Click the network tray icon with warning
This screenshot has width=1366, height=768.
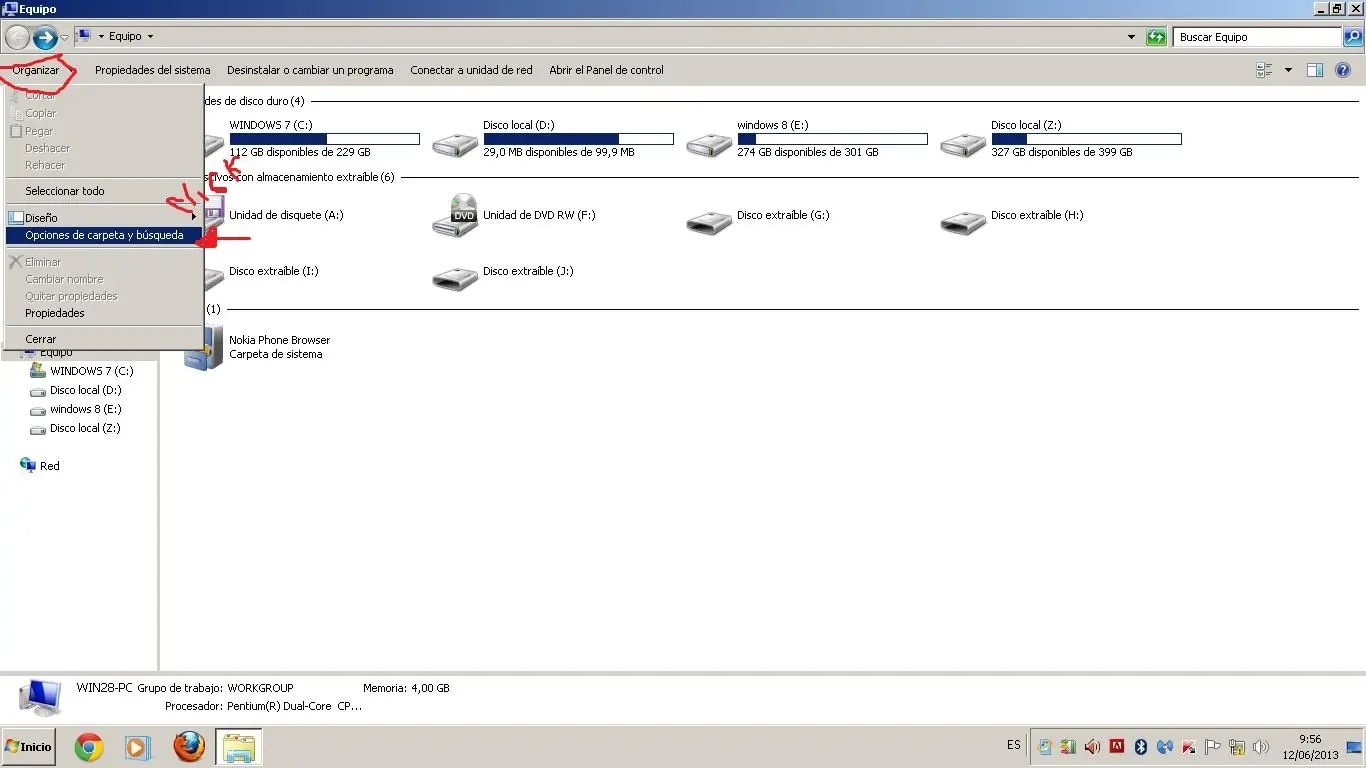(1238, 746)
